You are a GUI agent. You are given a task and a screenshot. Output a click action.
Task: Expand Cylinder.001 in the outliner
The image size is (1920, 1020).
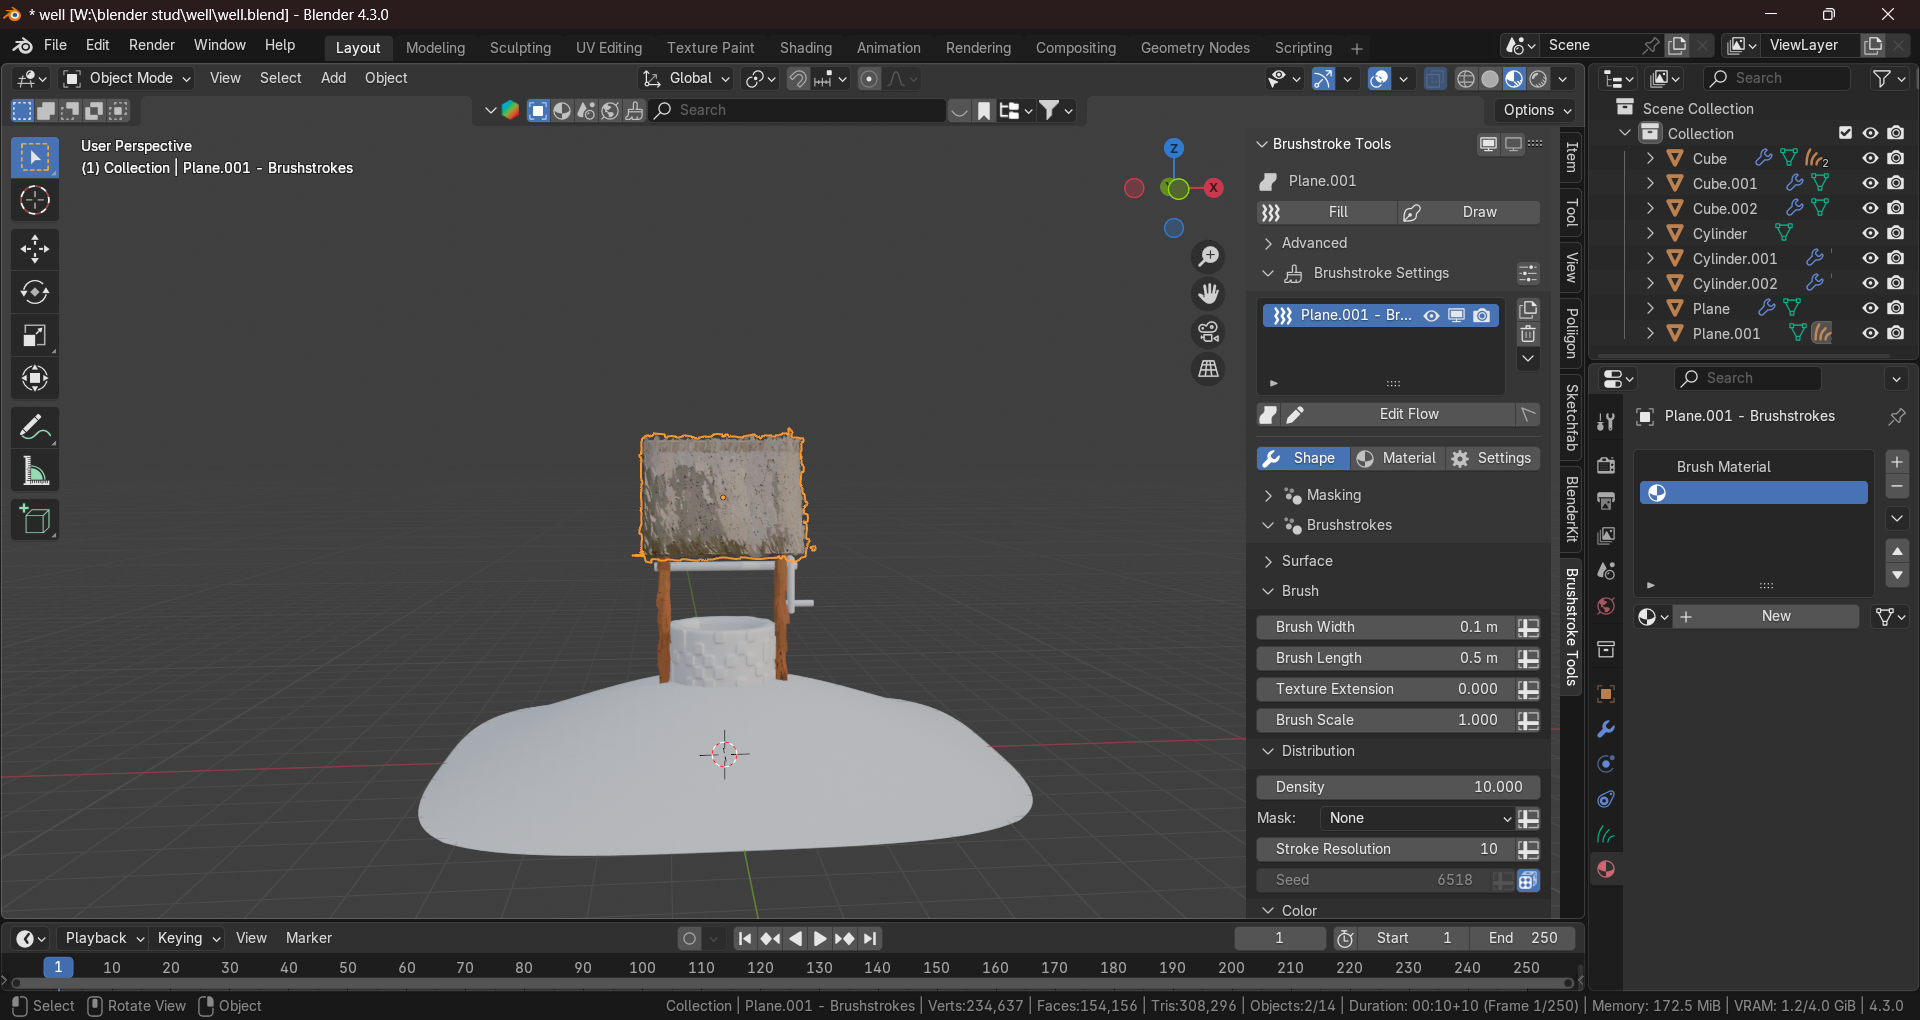point(1650,258)
